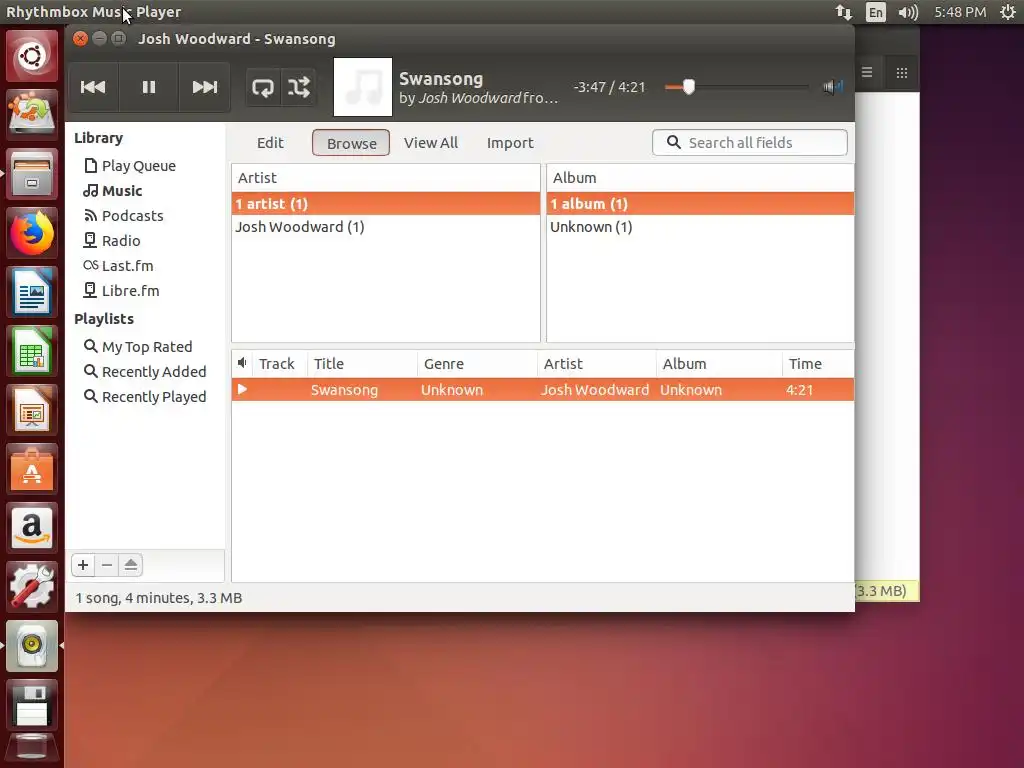Click Album list column header
Screen dimensions: 1024x768
700,178
